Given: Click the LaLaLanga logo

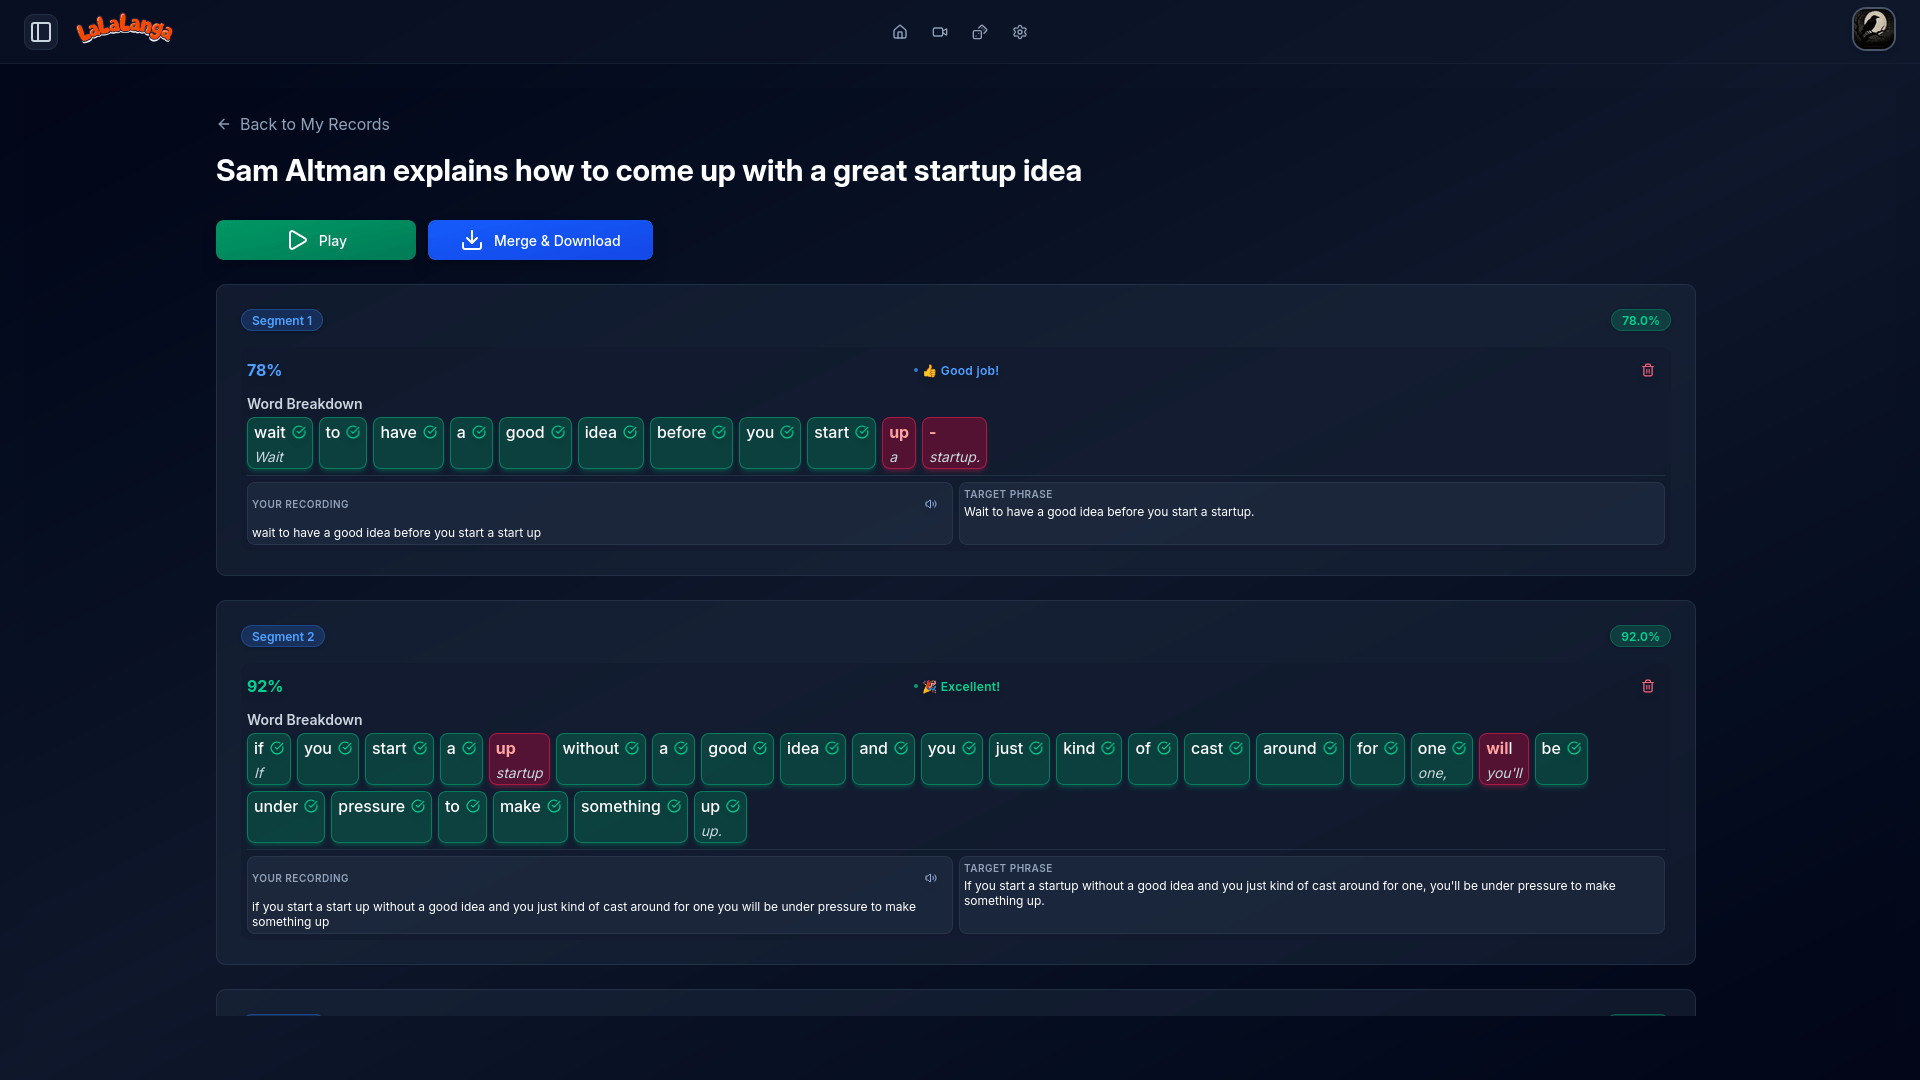Looking at the screenshot, I should pos(124,29).
